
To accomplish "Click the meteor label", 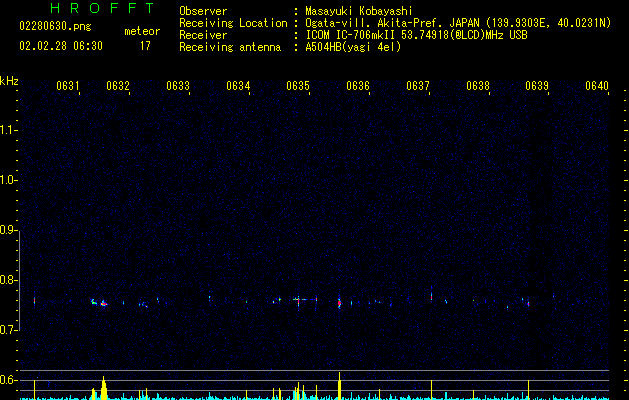I will [x=142, y=31].
